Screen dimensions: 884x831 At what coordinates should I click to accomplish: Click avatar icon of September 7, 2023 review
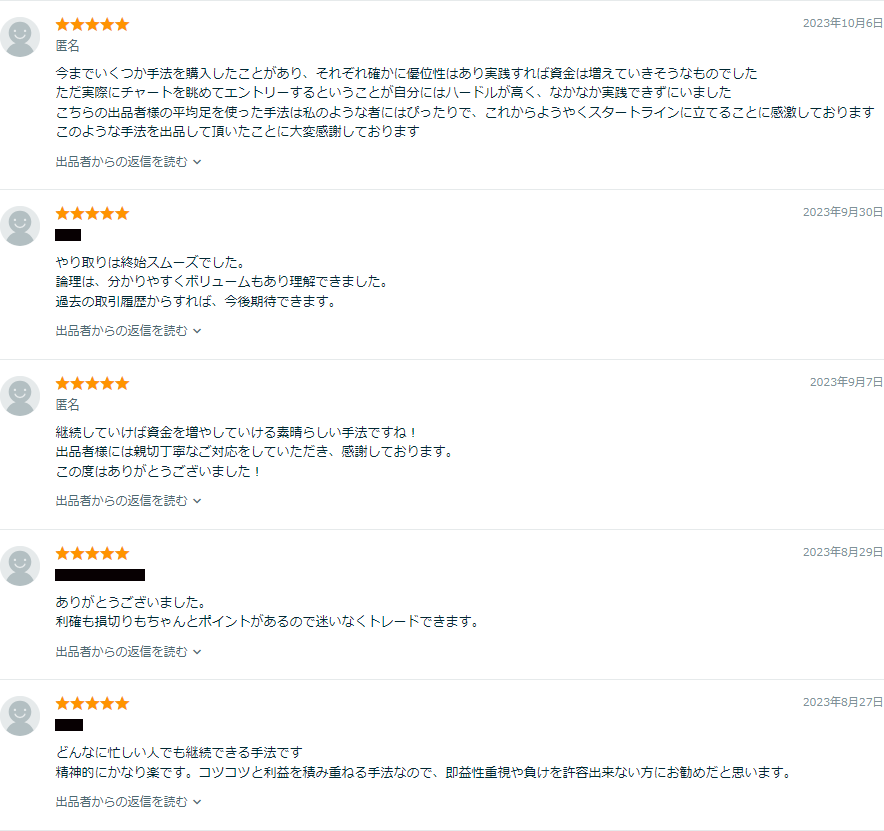20,396
